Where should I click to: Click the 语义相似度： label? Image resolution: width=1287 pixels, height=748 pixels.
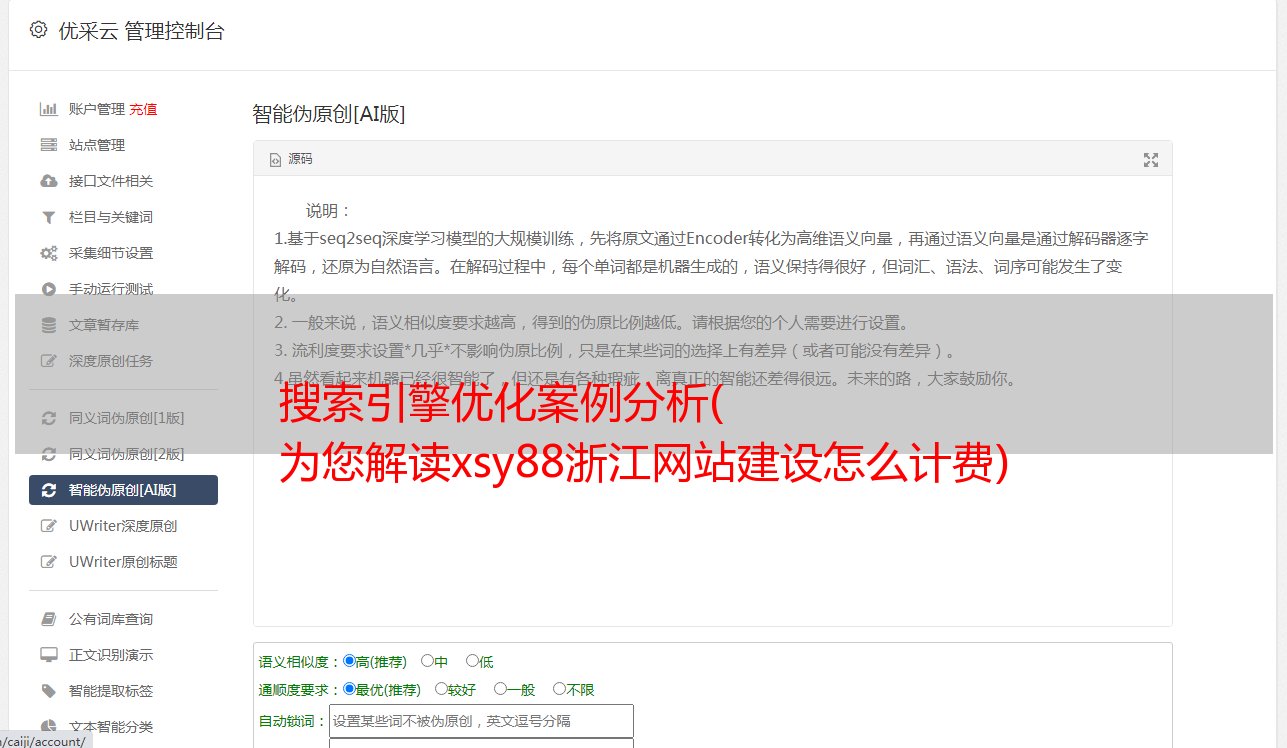tap(300, 662)
